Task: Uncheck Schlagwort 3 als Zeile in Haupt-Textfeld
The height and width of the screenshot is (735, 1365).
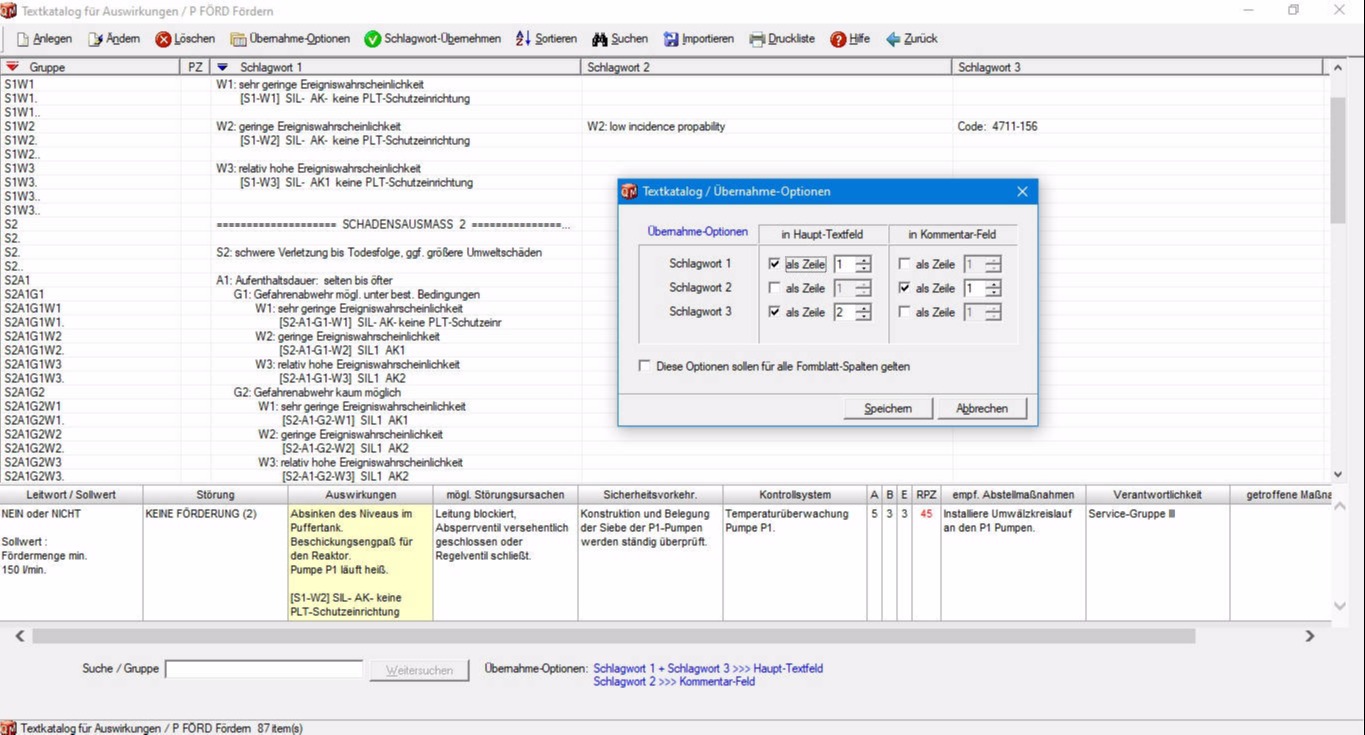Action: point(774,312)
